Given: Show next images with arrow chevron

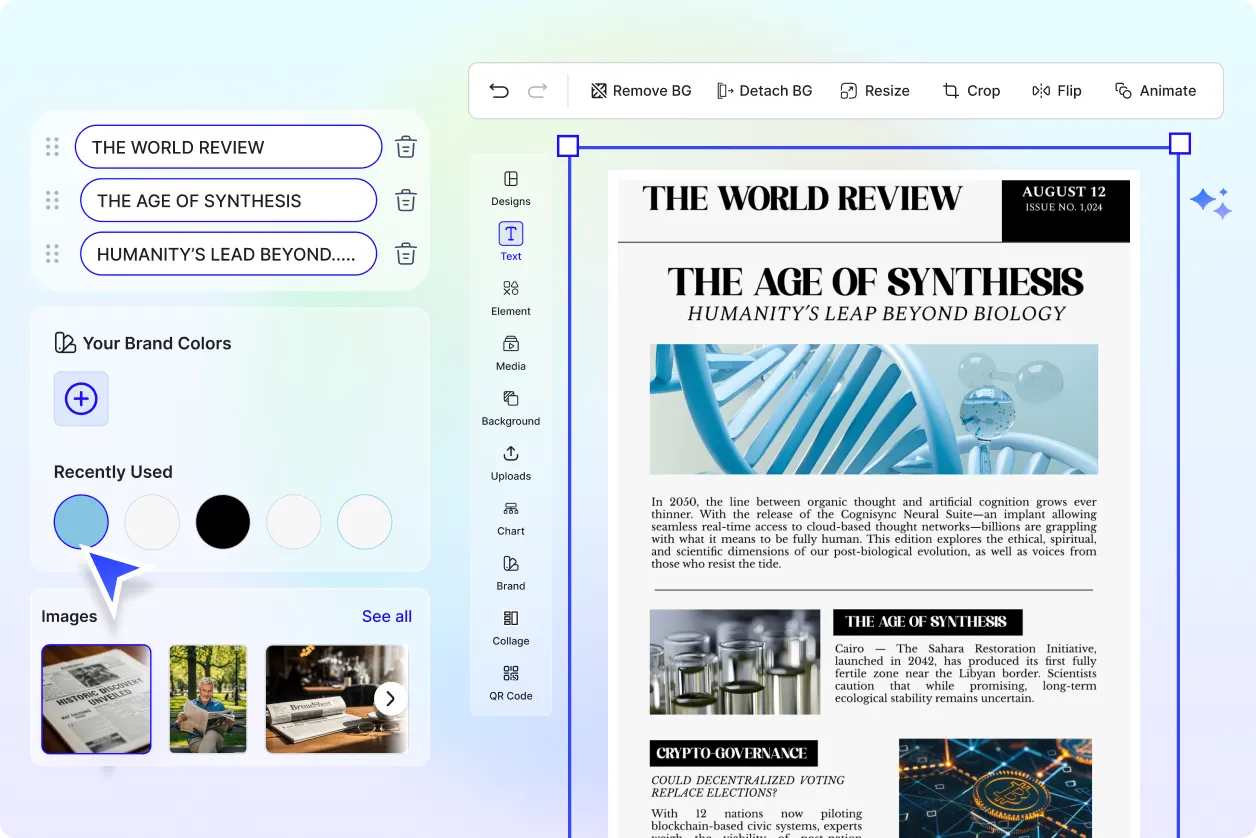Looking at the screenshot, I should pos(391,698).
